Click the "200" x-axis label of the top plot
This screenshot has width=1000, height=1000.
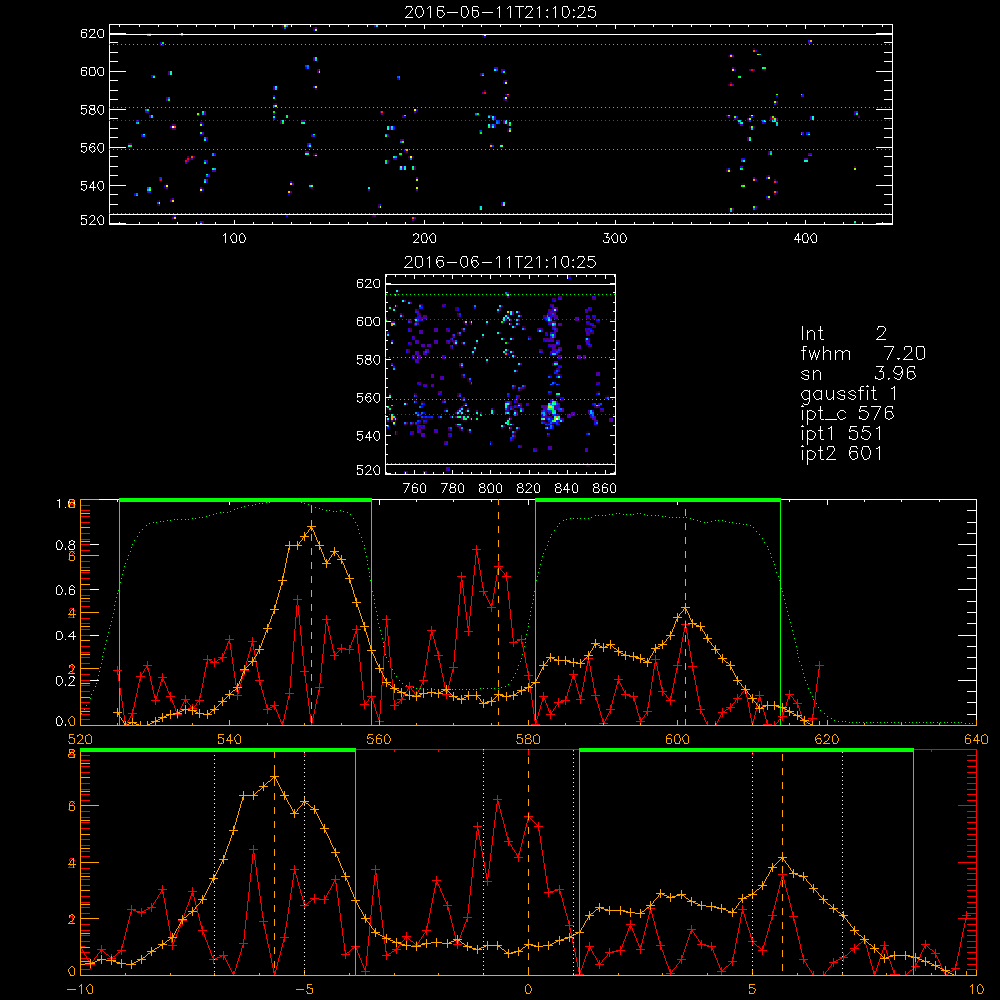coord(424,239)
